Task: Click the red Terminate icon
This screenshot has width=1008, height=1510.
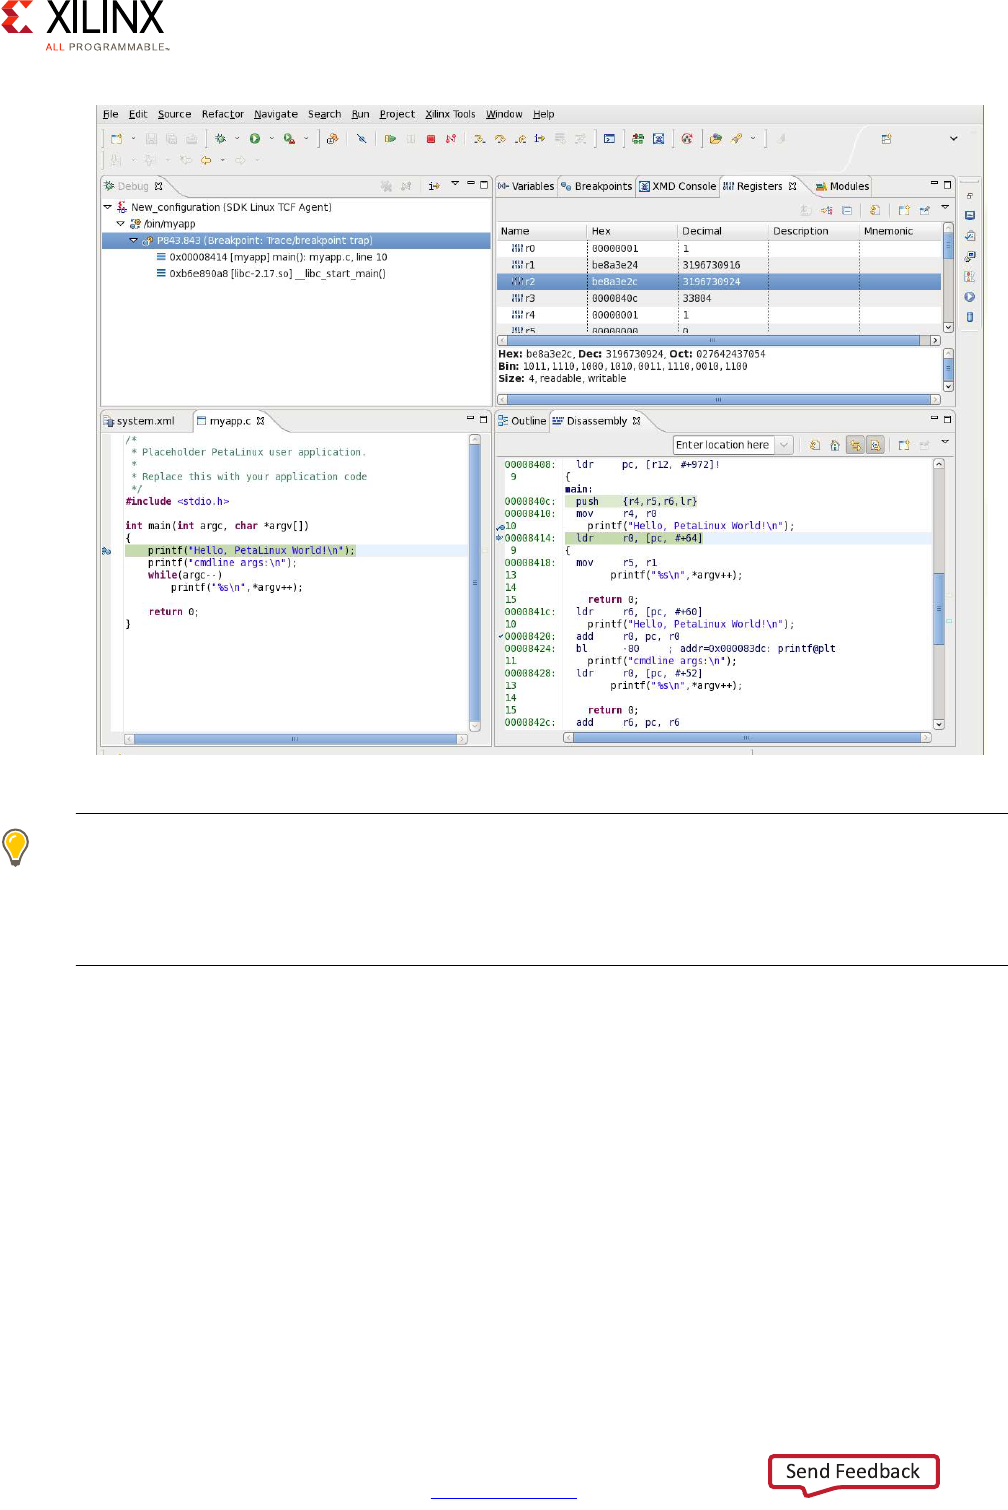Action: (431, 139)
